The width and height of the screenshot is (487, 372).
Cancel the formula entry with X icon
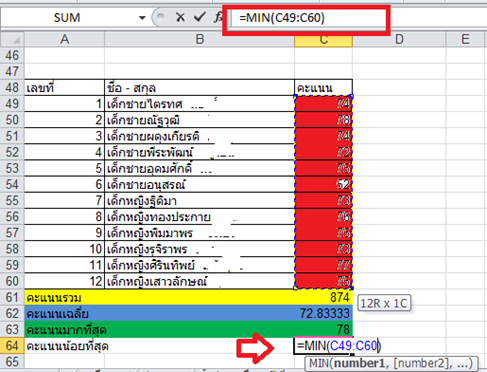pyautogui.click(x=180, y=17)
